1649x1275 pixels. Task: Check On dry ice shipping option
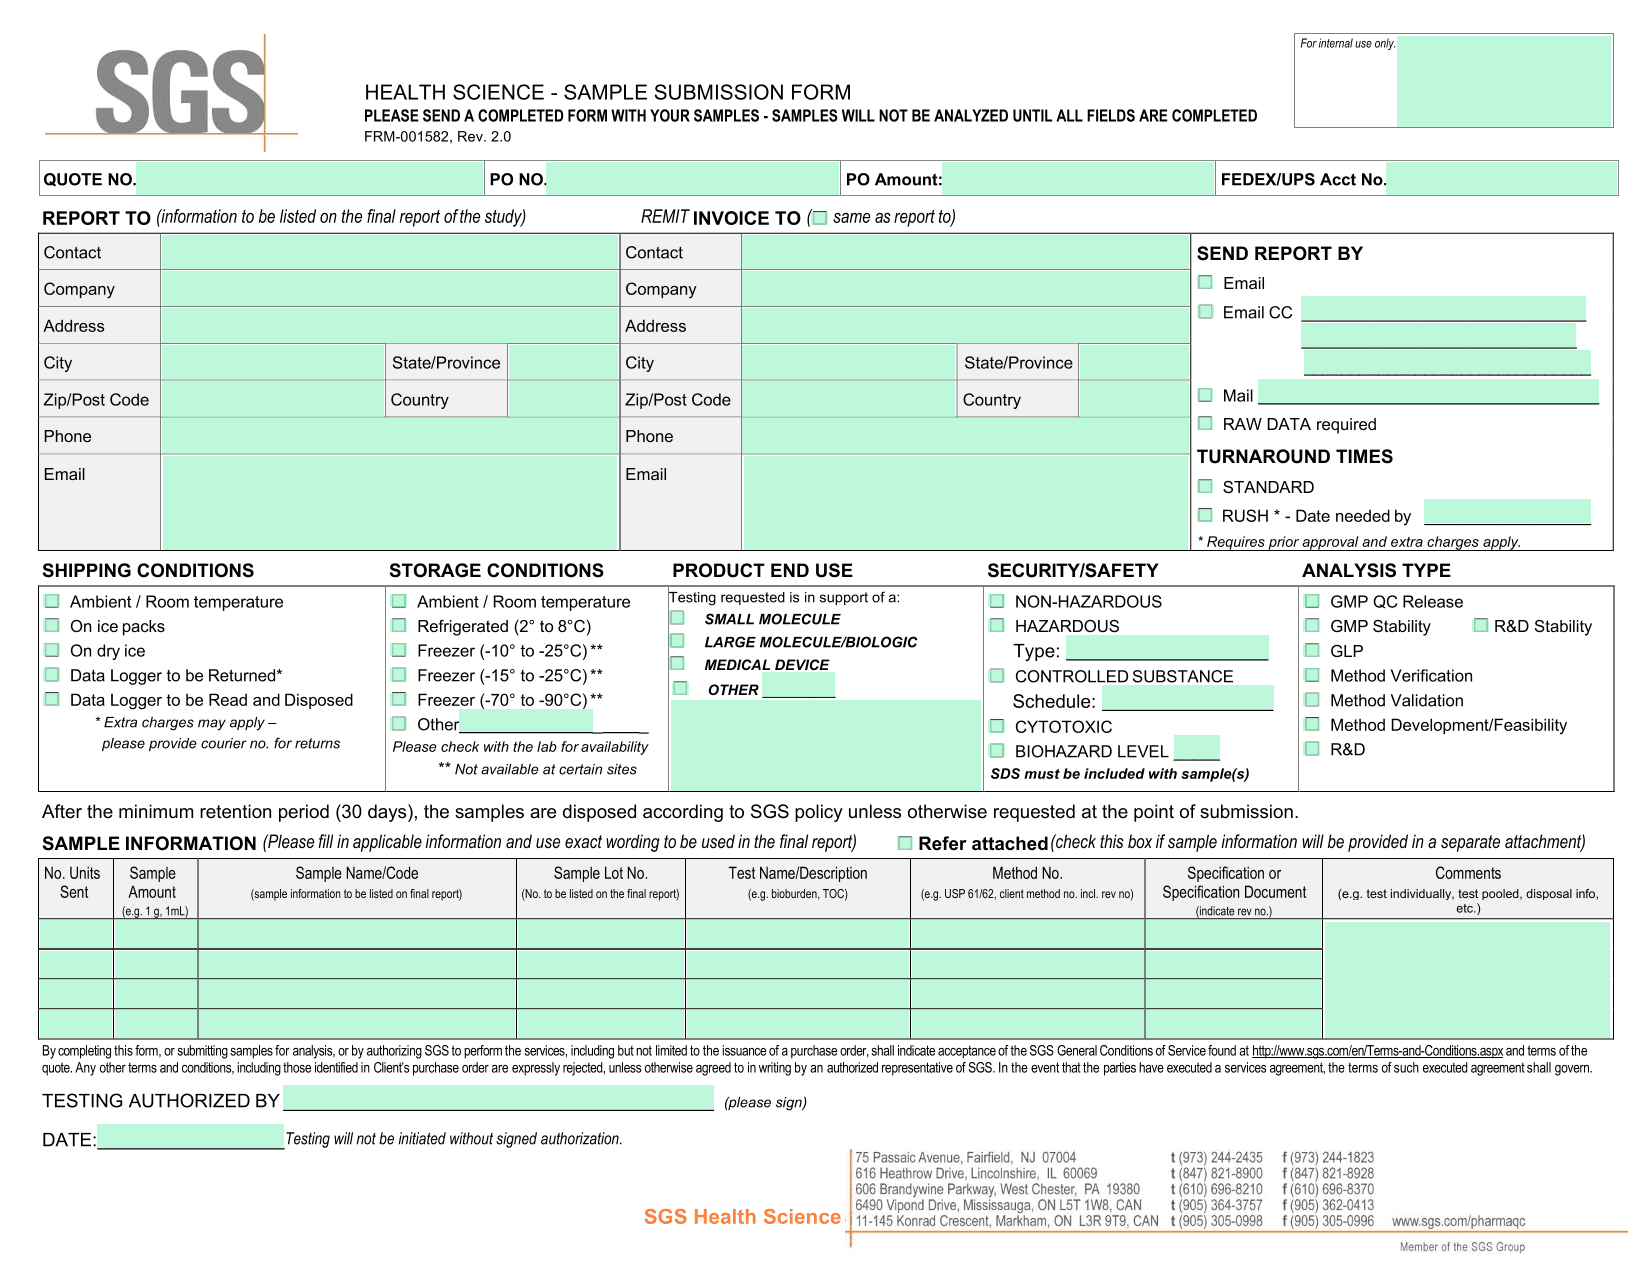click(52, 650)
